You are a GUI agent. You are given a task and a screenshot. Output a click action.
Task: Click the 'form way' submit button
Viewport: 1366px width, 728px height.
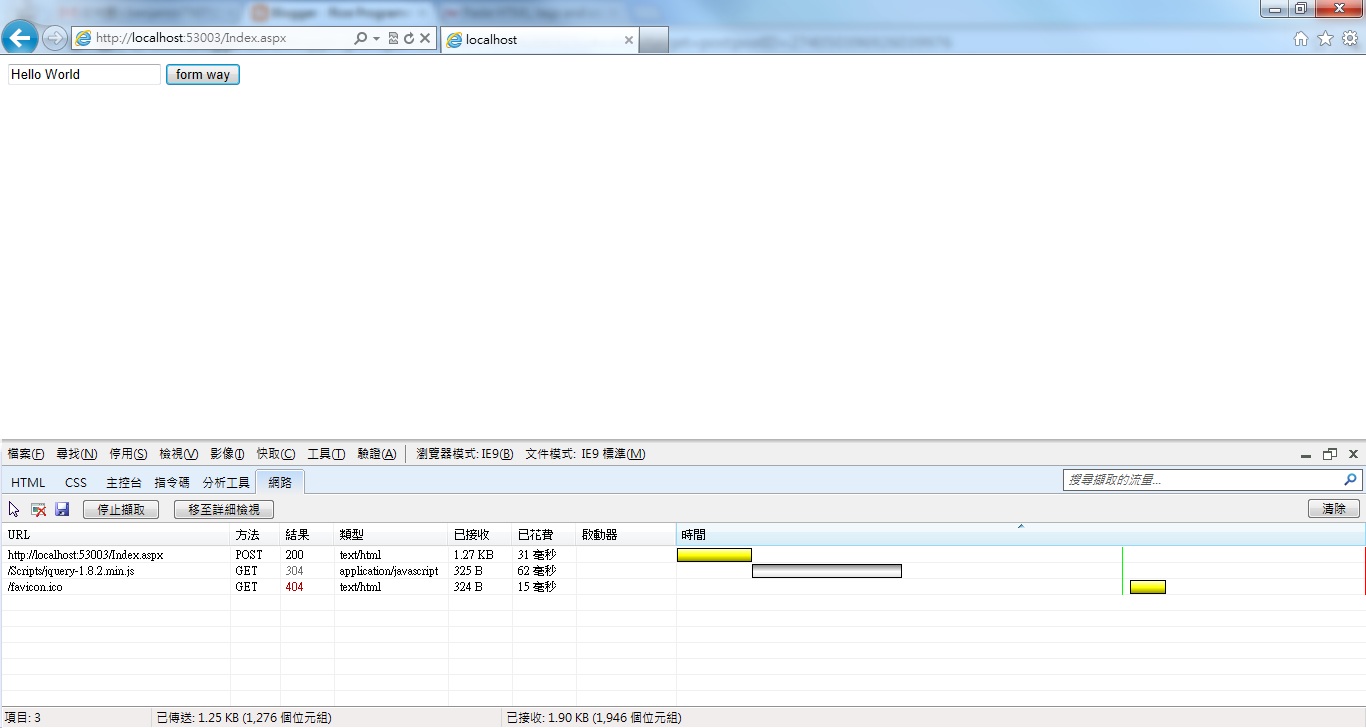tap(203, 75)
